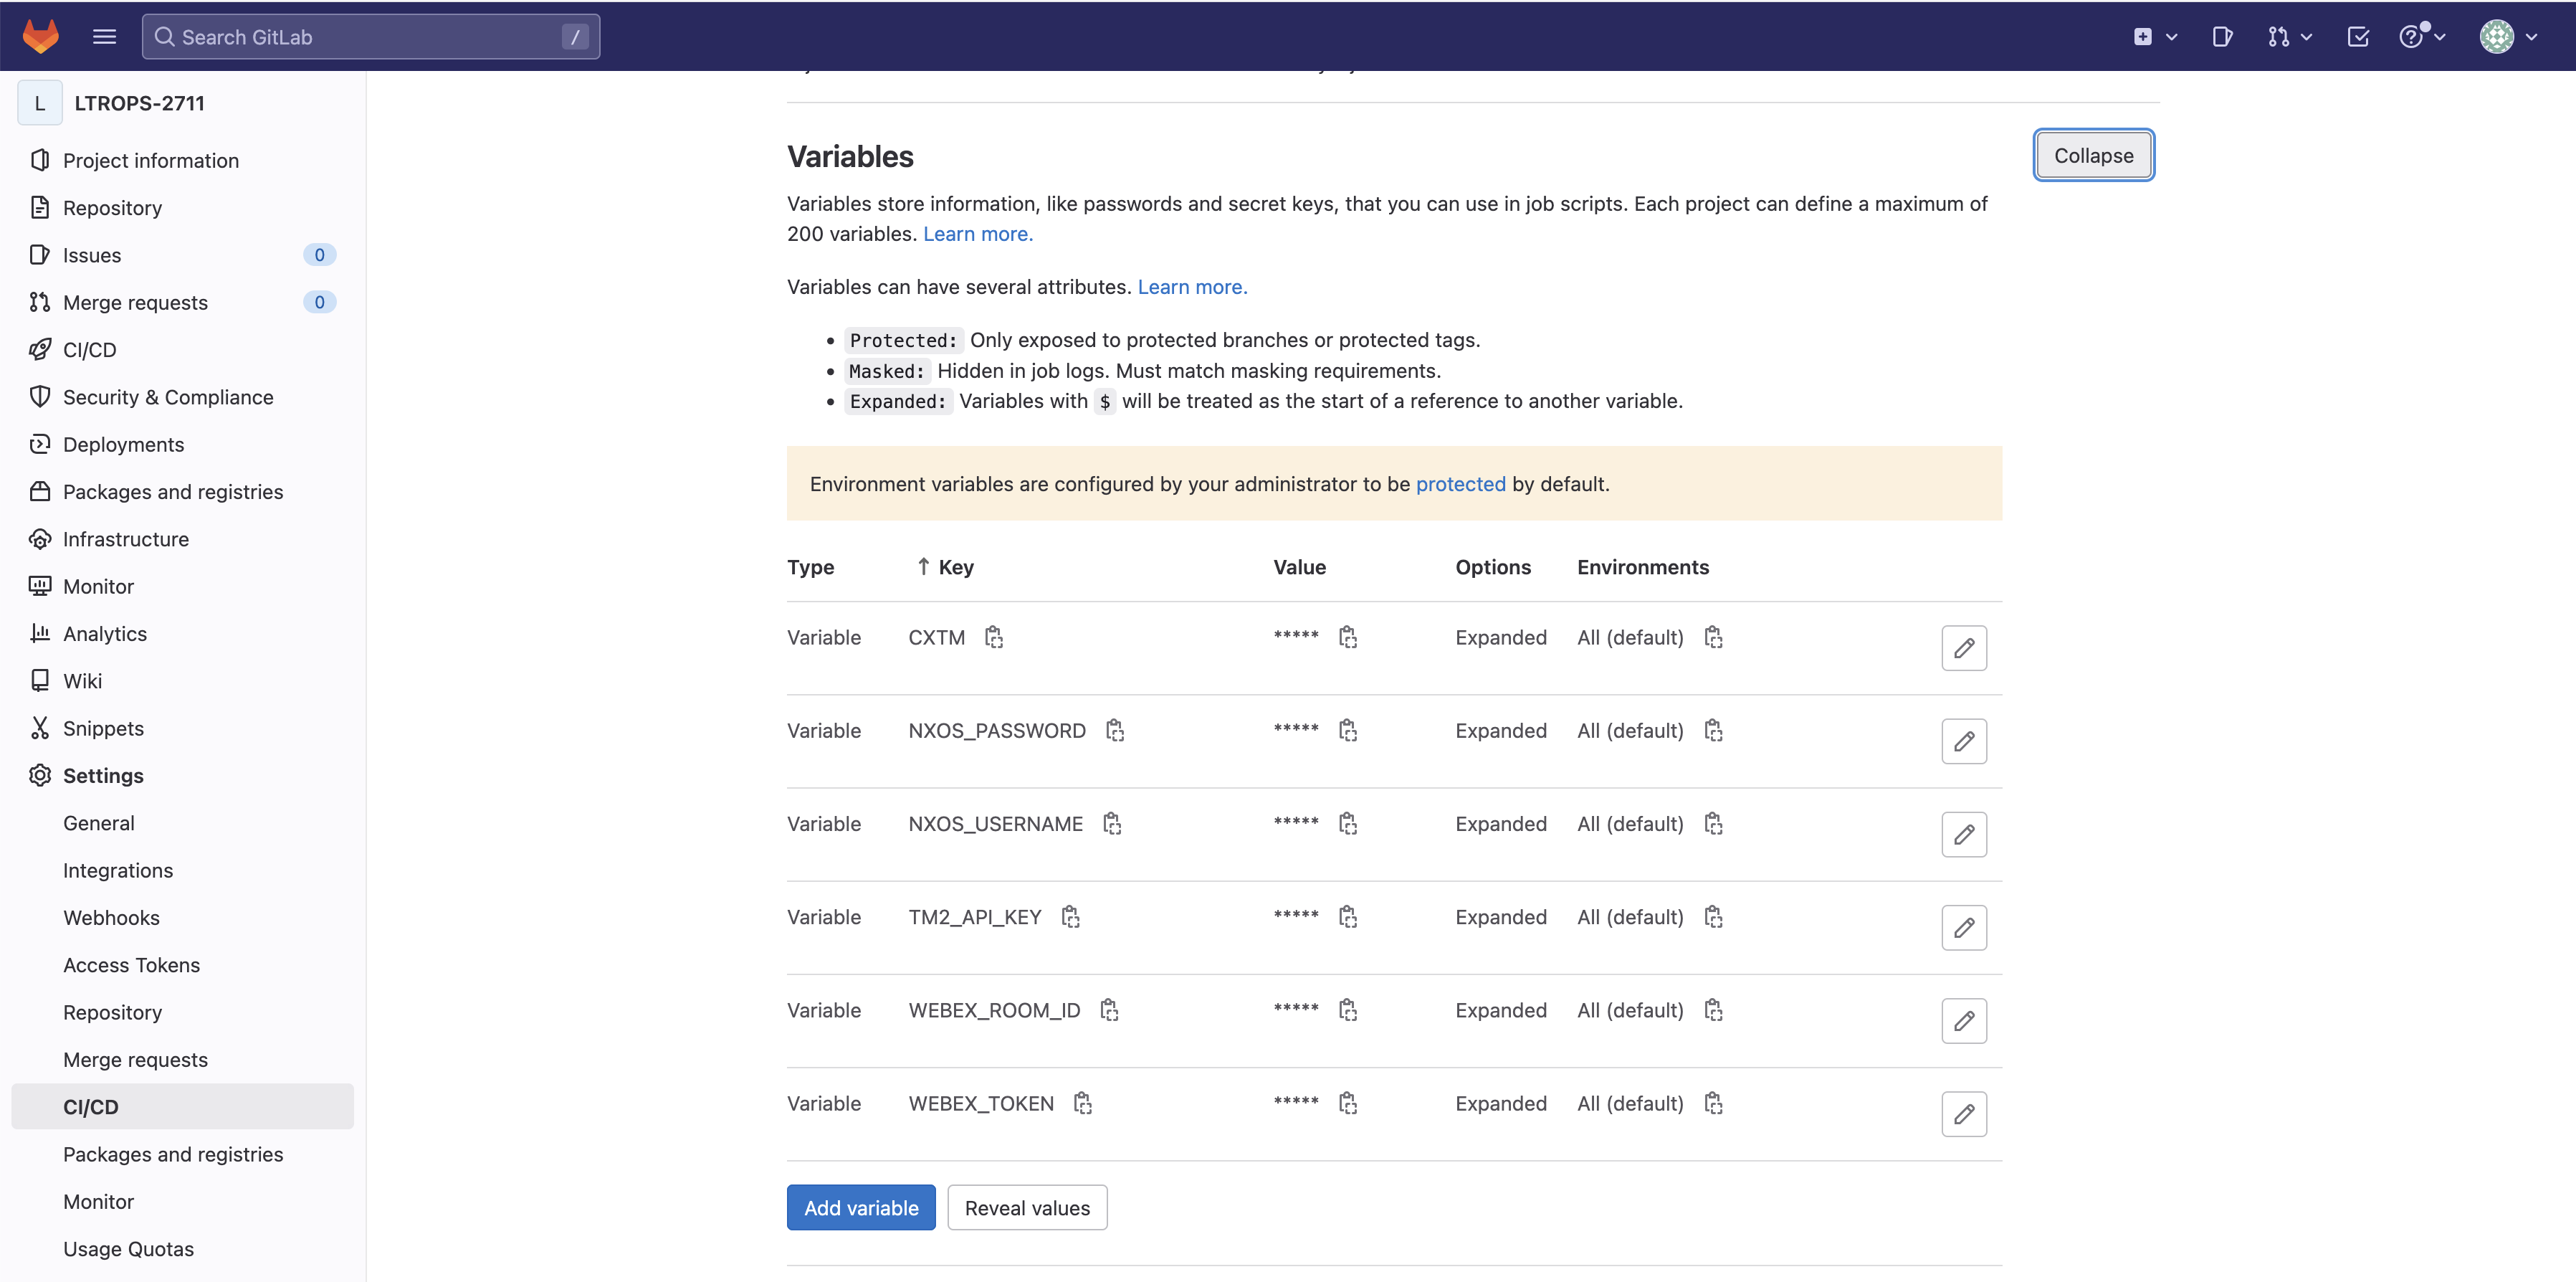Open the to-do list icon in top bar
Screen dimensions: 2576x1282
(x=2357, y=37)
